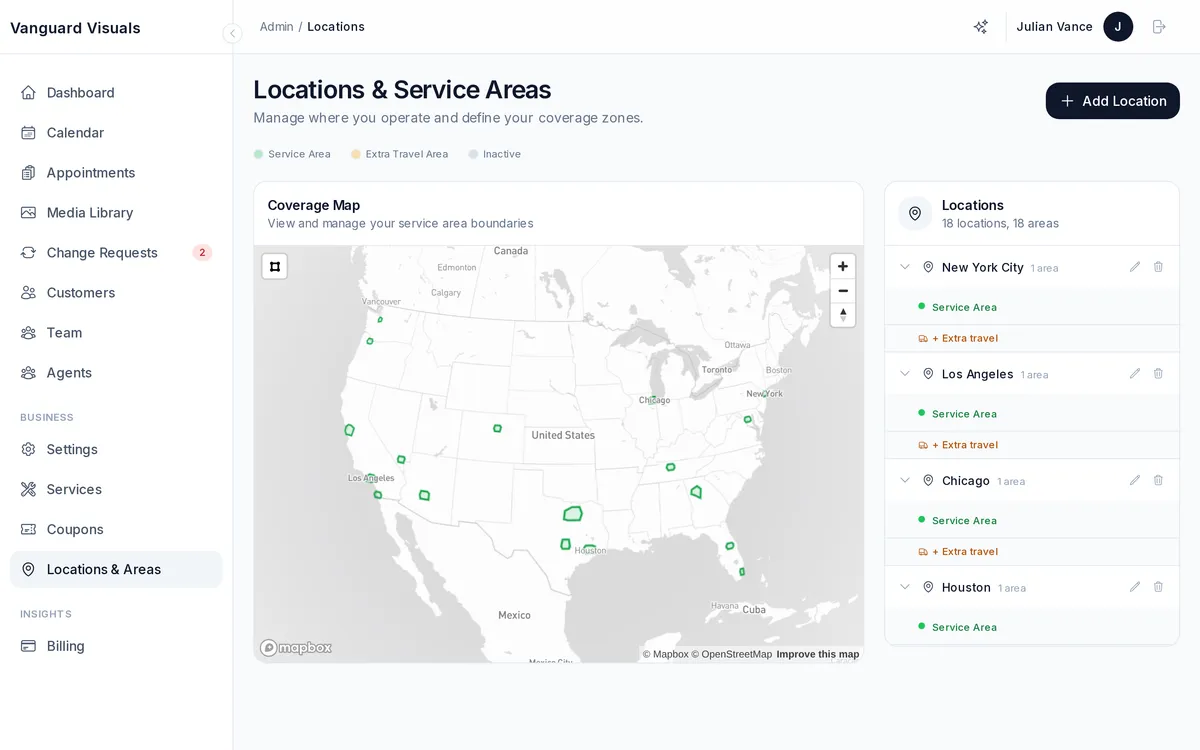
Task: Collapse the left sidebar using the chevron
Action: click(x=232, y=33)
